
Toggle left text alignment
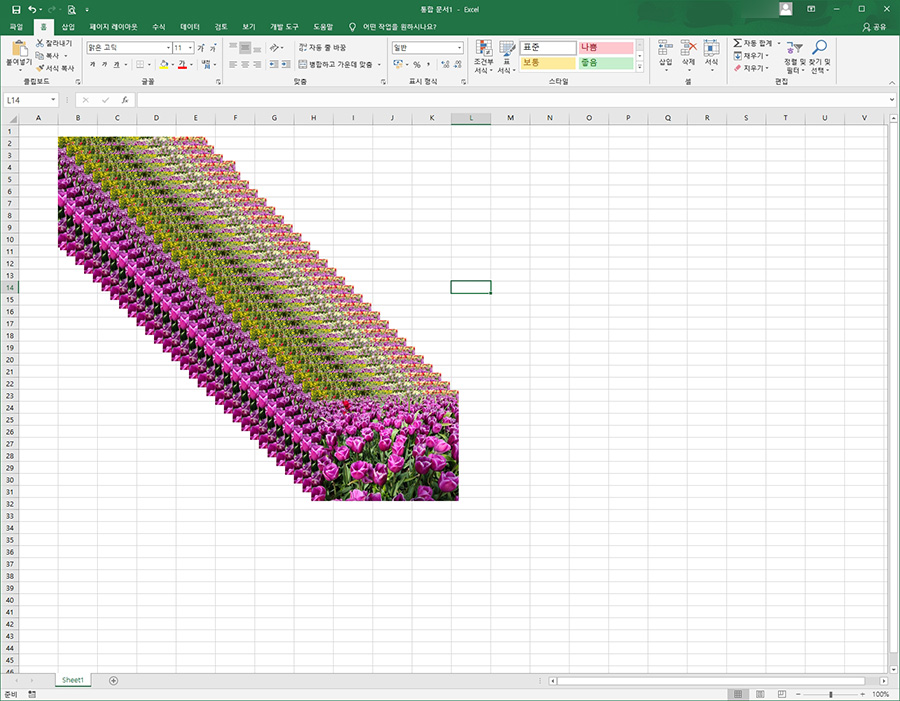click(x=233, y=64)
